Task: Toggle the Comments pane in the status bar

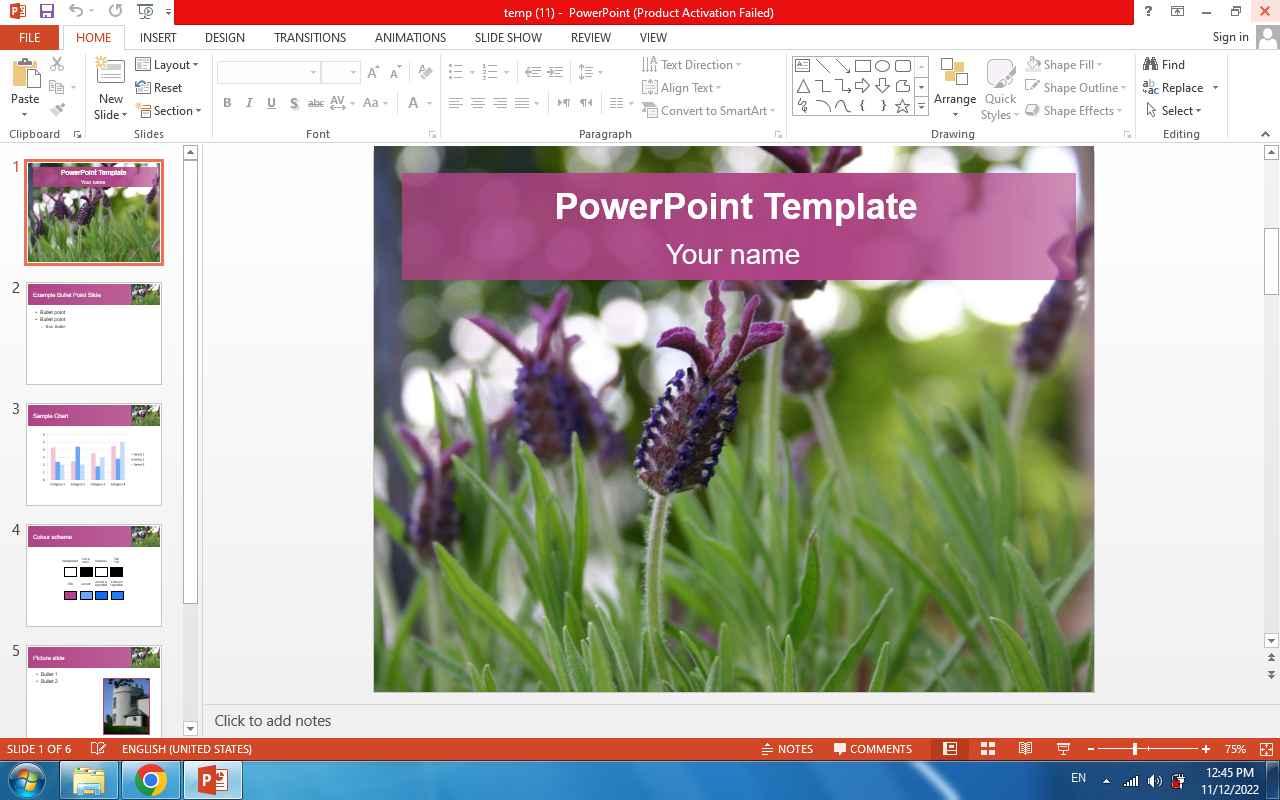Action: 873,749
